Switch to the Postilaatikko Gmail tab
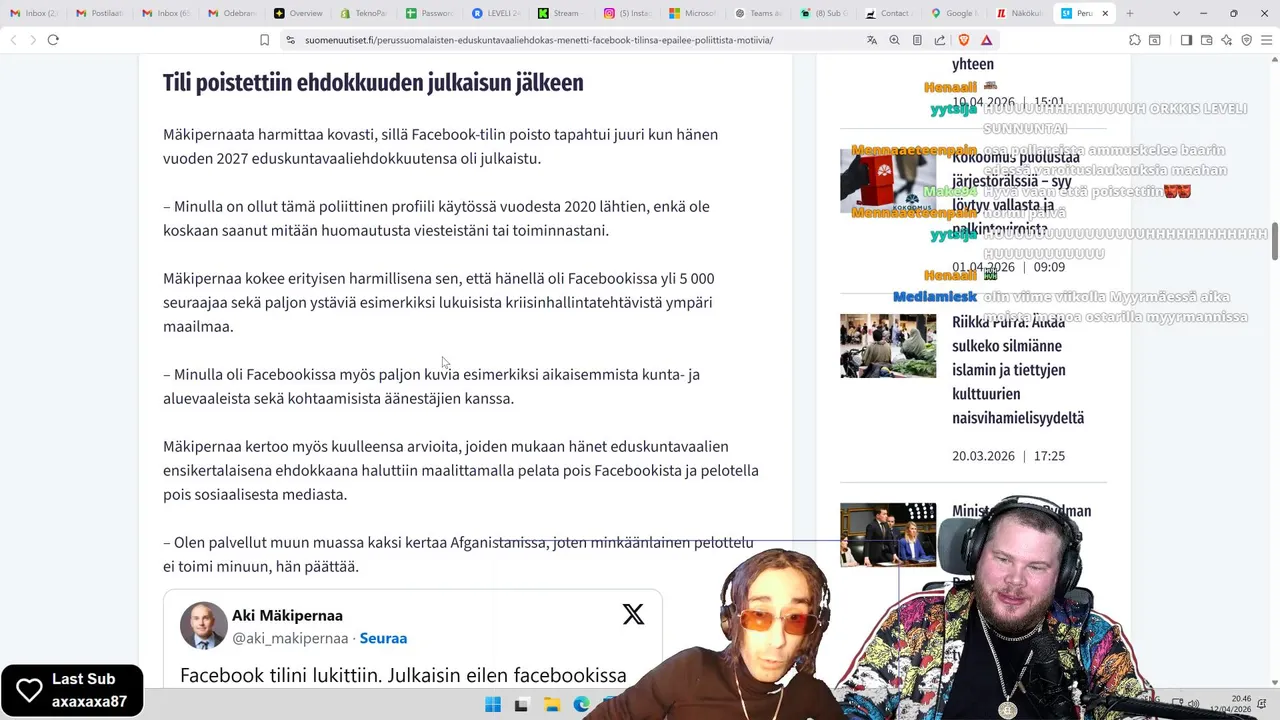Screen dimensions: 1280x720 point(100,13)
